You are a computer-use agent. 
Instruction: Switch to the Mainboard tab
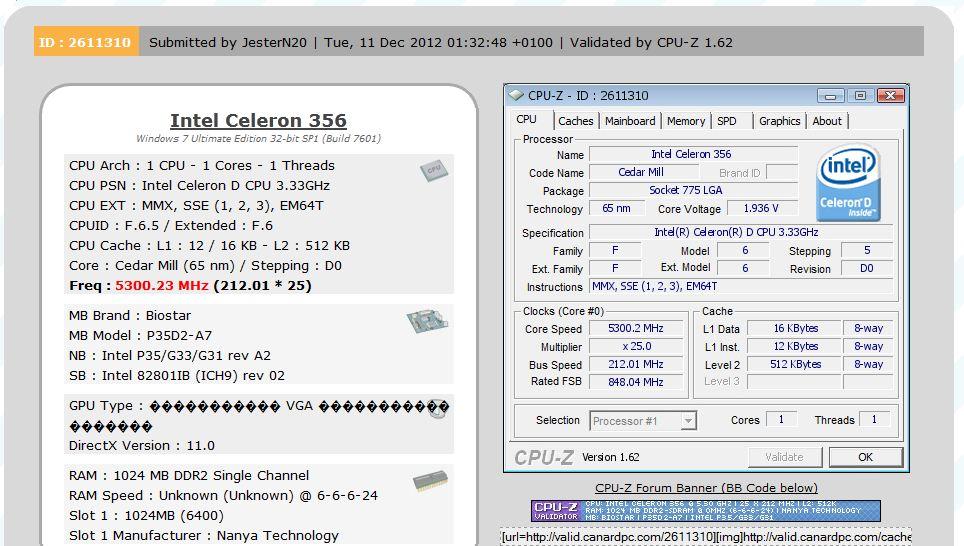point(630,121)
